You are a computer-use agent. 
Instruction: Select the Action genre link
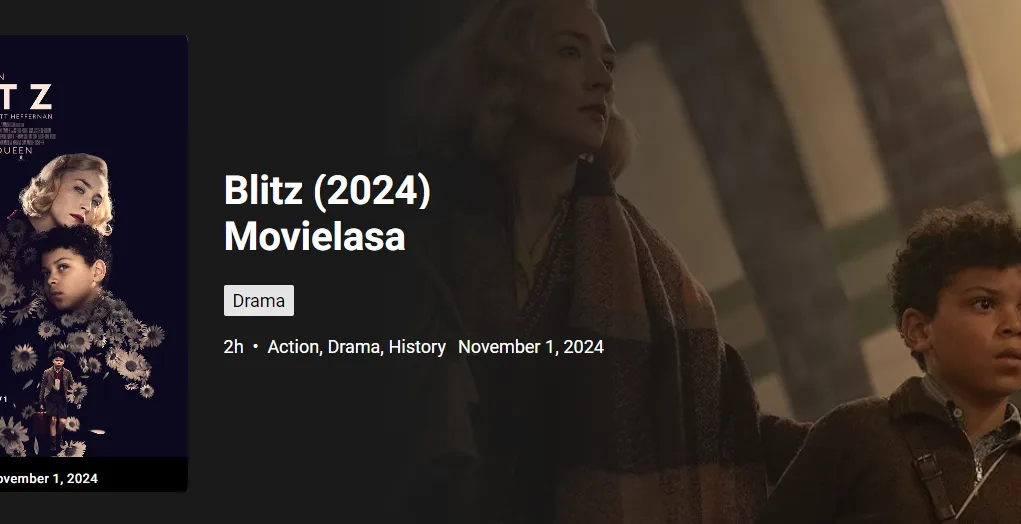click(x=294, y=347)
